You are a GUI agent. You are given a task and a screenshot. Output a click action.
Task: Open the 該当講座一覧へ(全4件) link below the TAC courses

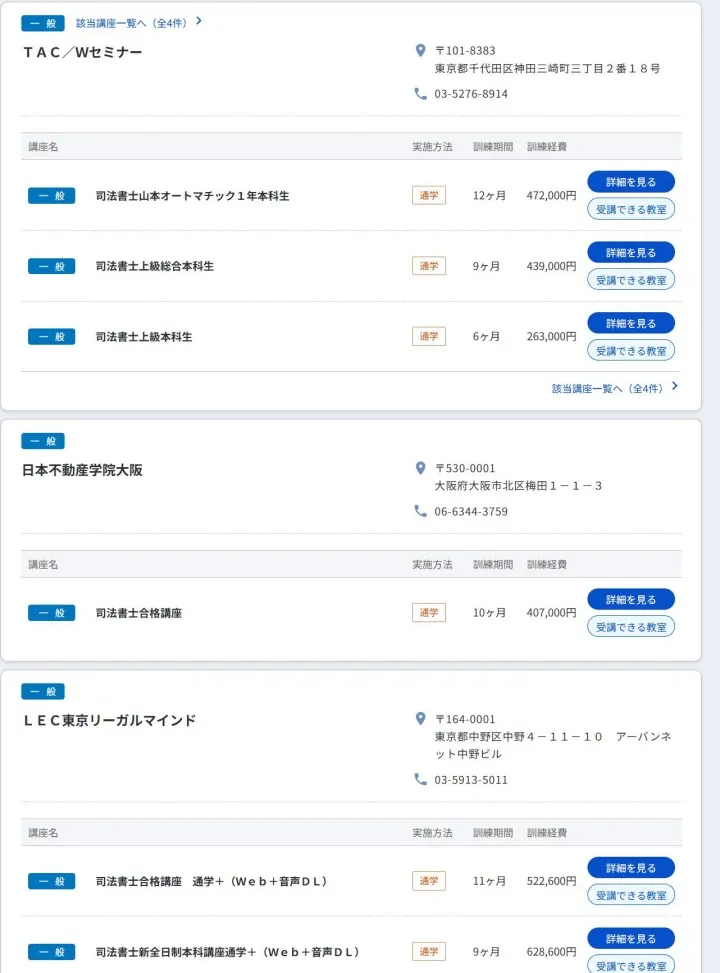coord(607,388)
